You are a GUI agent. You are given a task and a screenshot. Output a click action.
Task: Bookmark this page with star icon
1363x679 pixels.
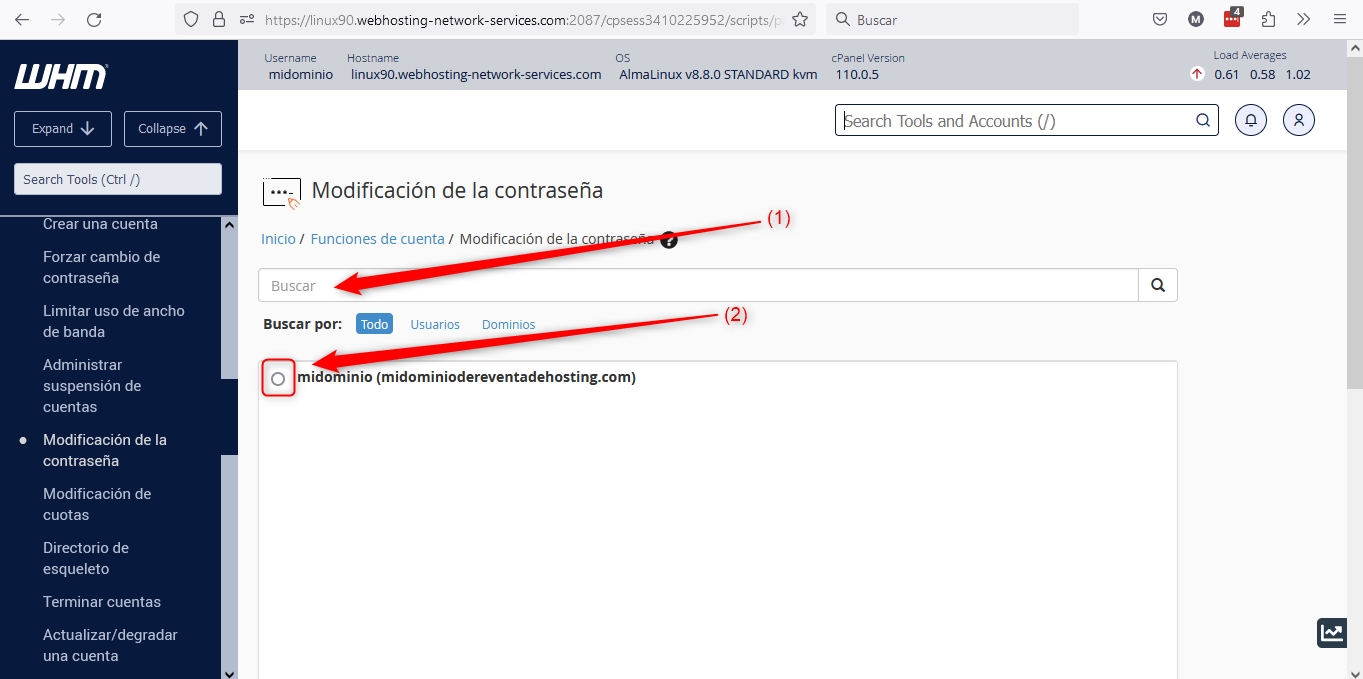tap(799, 19)
